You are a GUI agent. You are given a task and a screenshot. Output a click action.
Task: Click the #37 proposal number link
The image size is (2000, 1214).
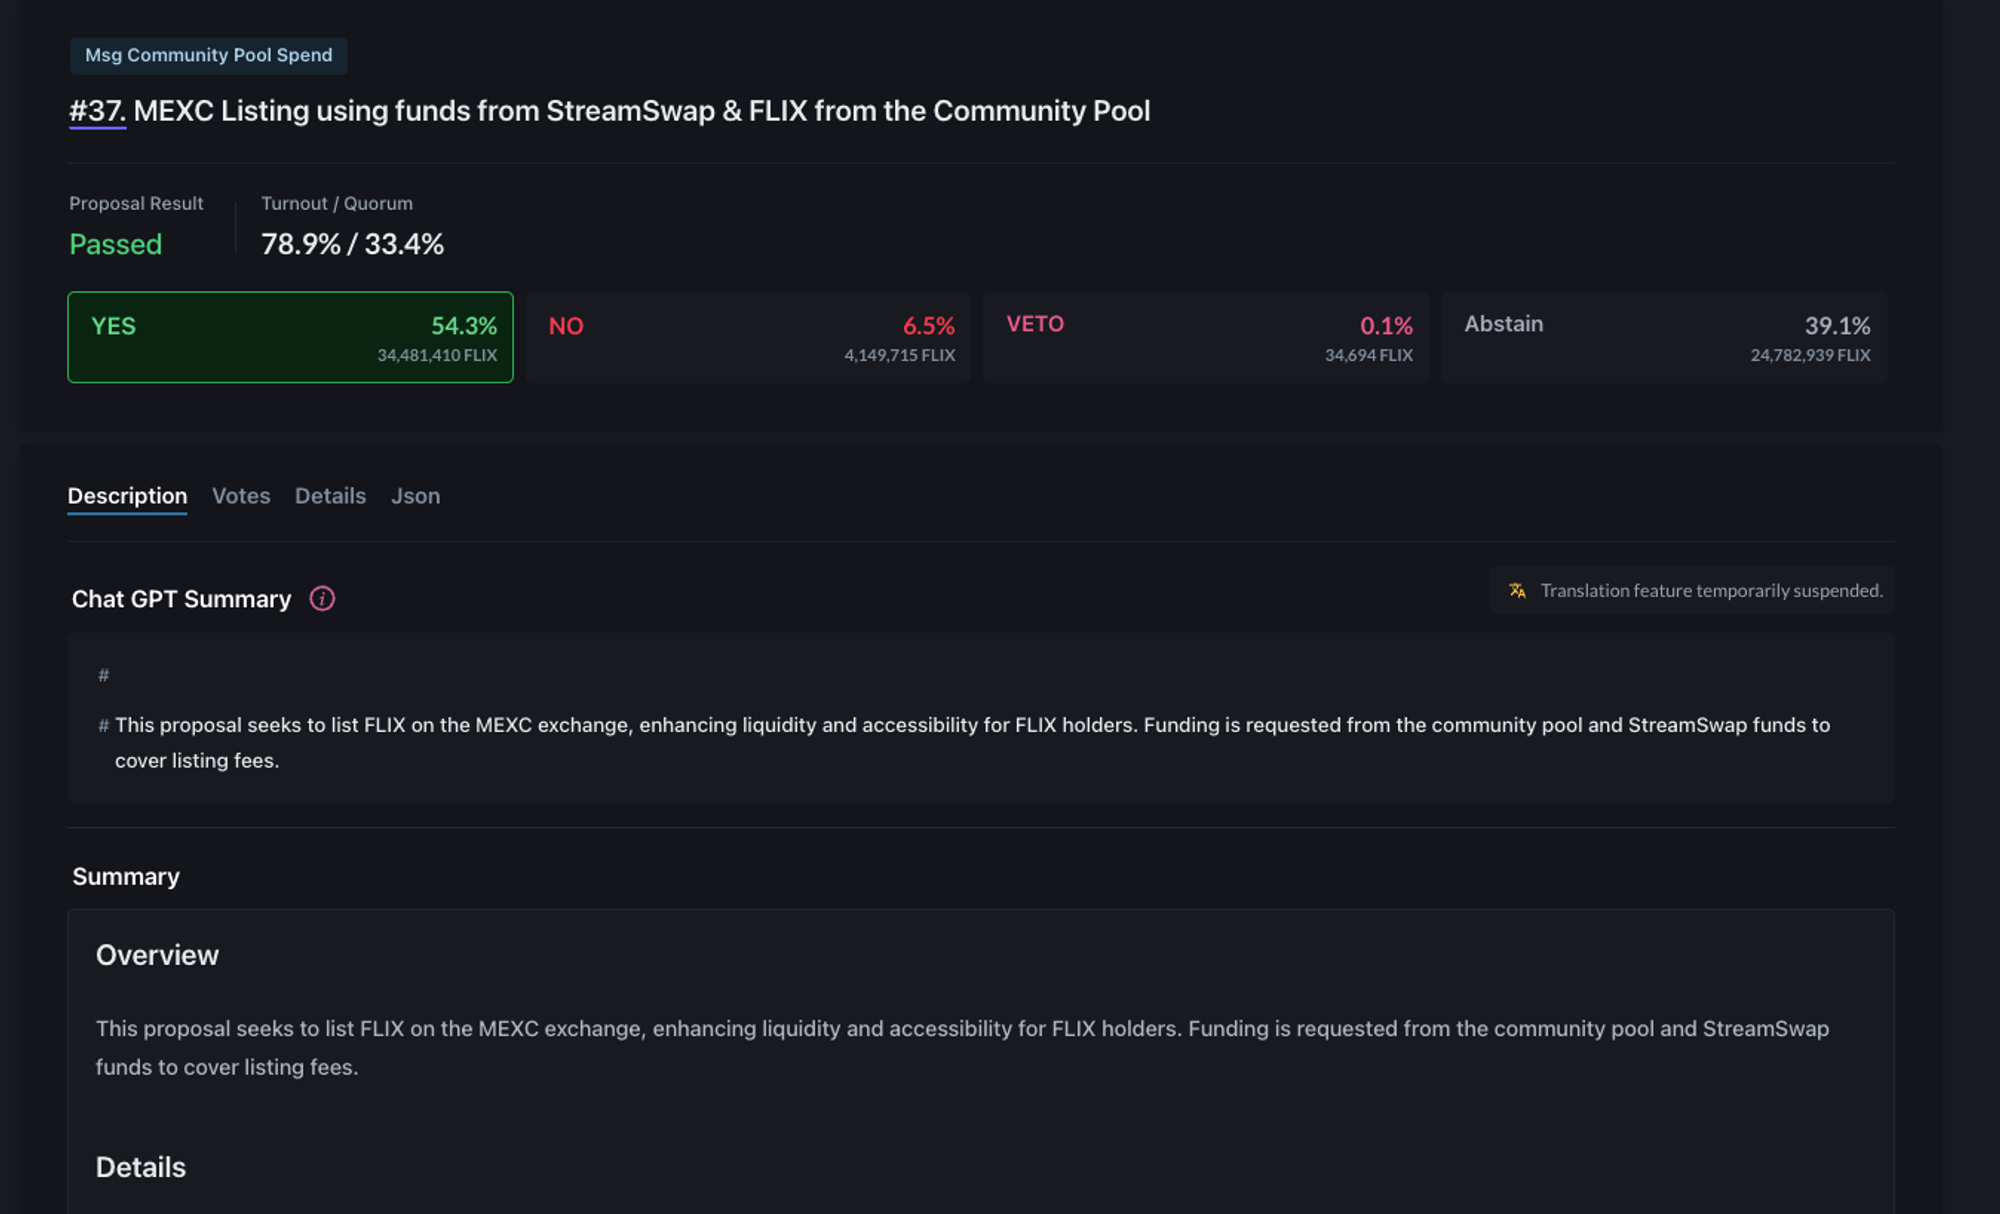(x=97, y=111)
